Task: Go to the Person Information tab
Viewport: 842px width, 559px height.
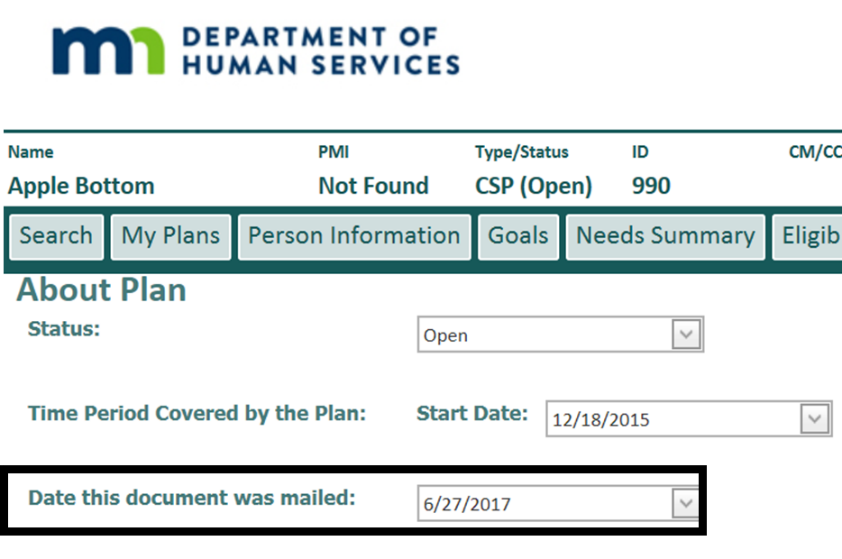Action: click(x=354, y=236)
